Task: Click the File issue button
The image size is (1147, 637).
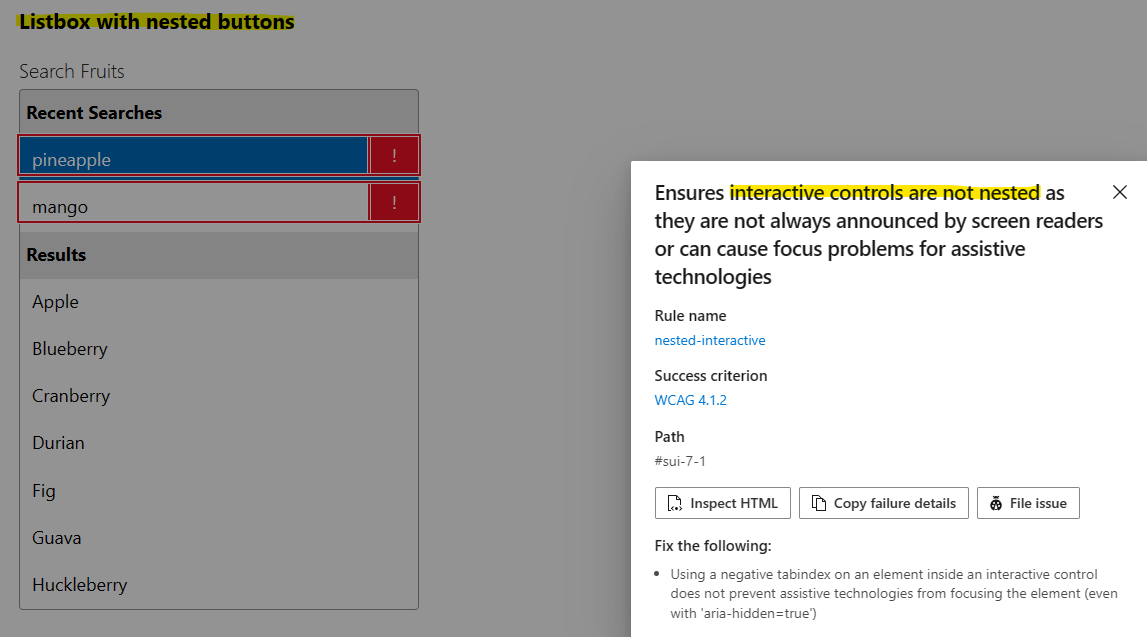Action: click(x=1028, y=503)
